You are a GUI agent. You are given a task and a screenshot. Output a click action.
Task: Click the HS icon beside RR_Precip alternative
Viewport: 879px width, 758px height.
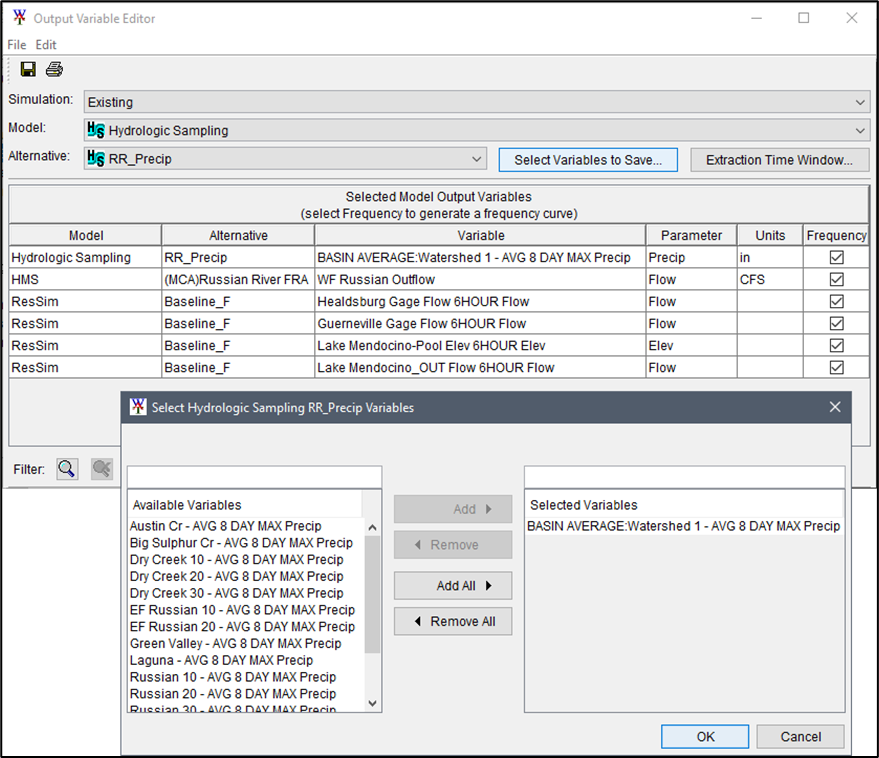point(94,159)
